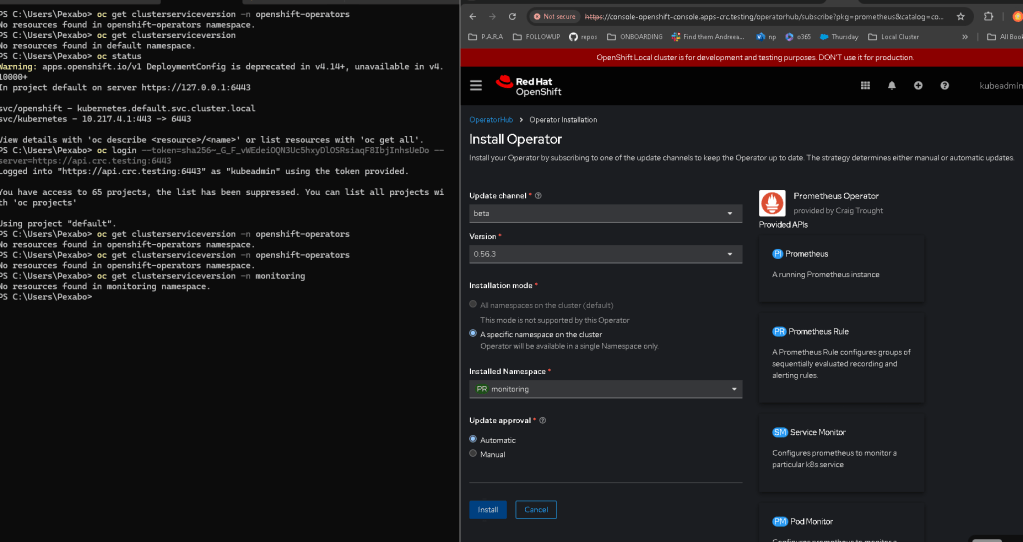Open the notifications bell icon

[891, 85]
